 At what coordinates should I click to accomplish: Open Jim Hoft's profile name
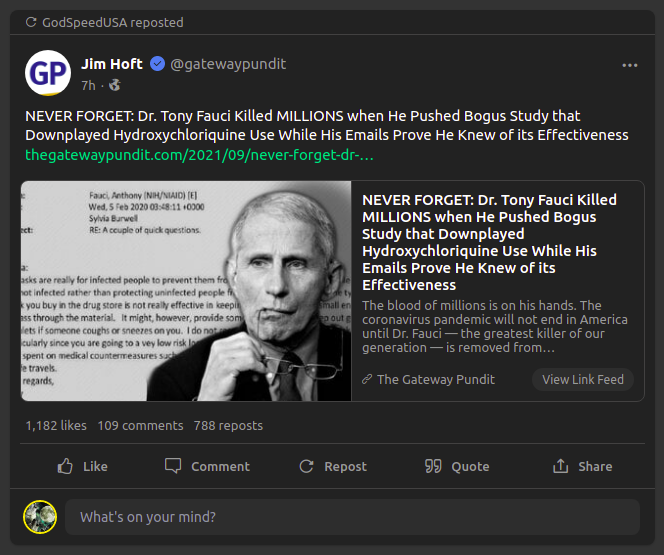coord(112,64)
